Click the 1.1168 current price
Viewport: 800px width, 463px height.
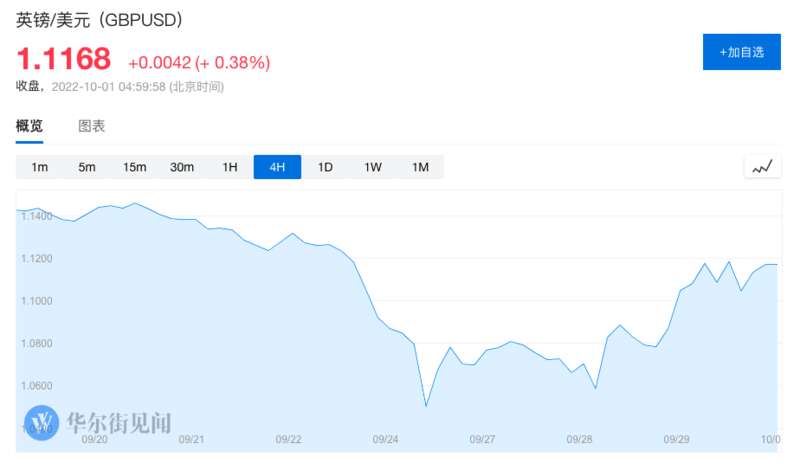63,58
